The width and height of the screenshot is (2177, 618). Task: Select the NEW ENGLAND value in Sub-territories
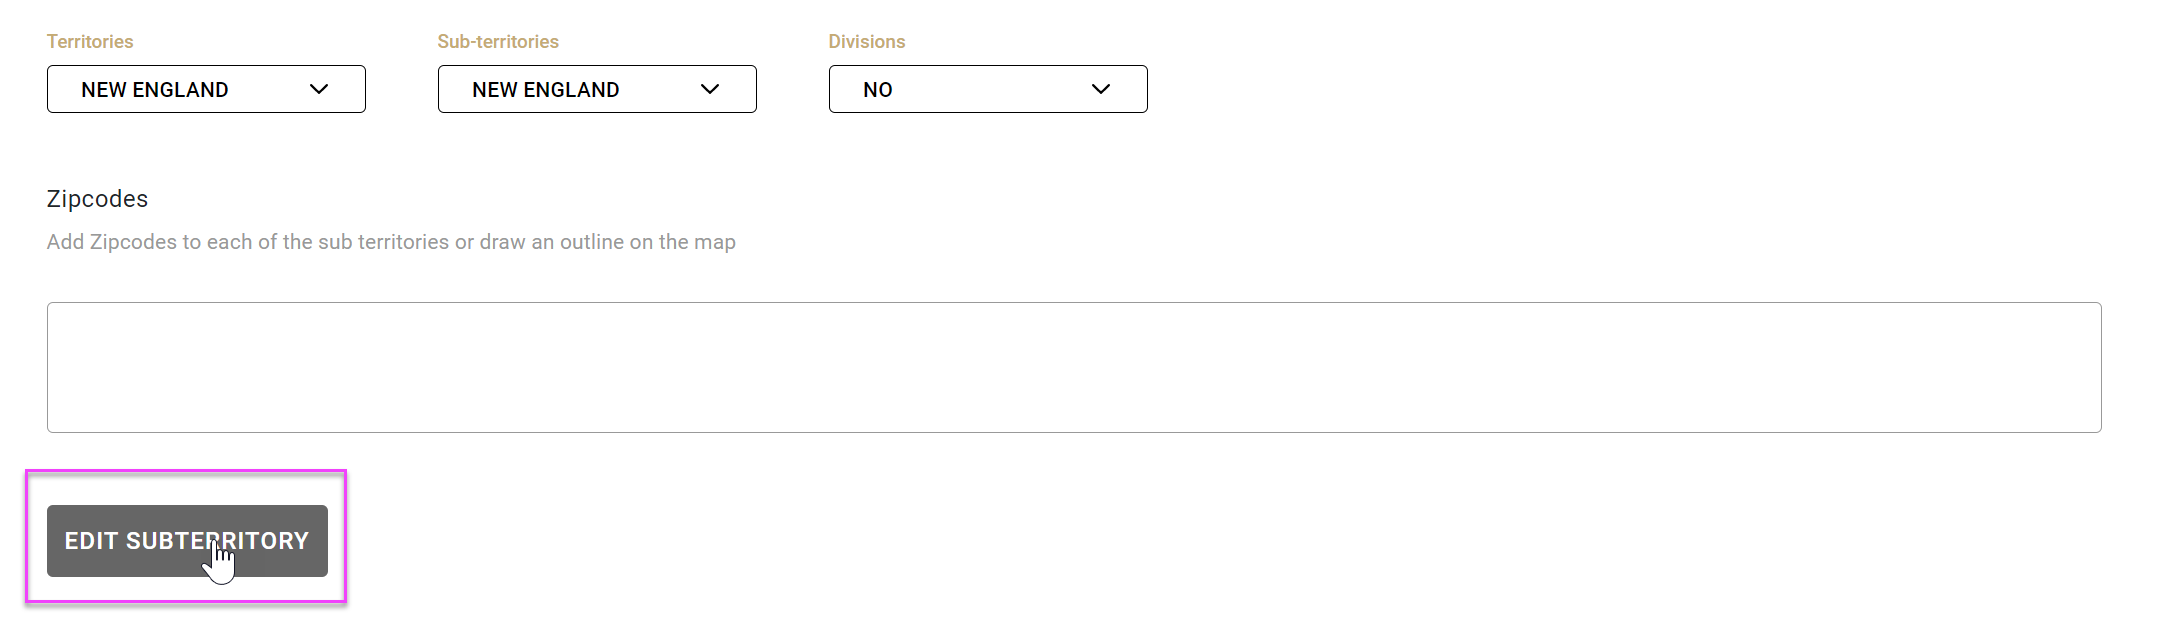click(546, 90)
